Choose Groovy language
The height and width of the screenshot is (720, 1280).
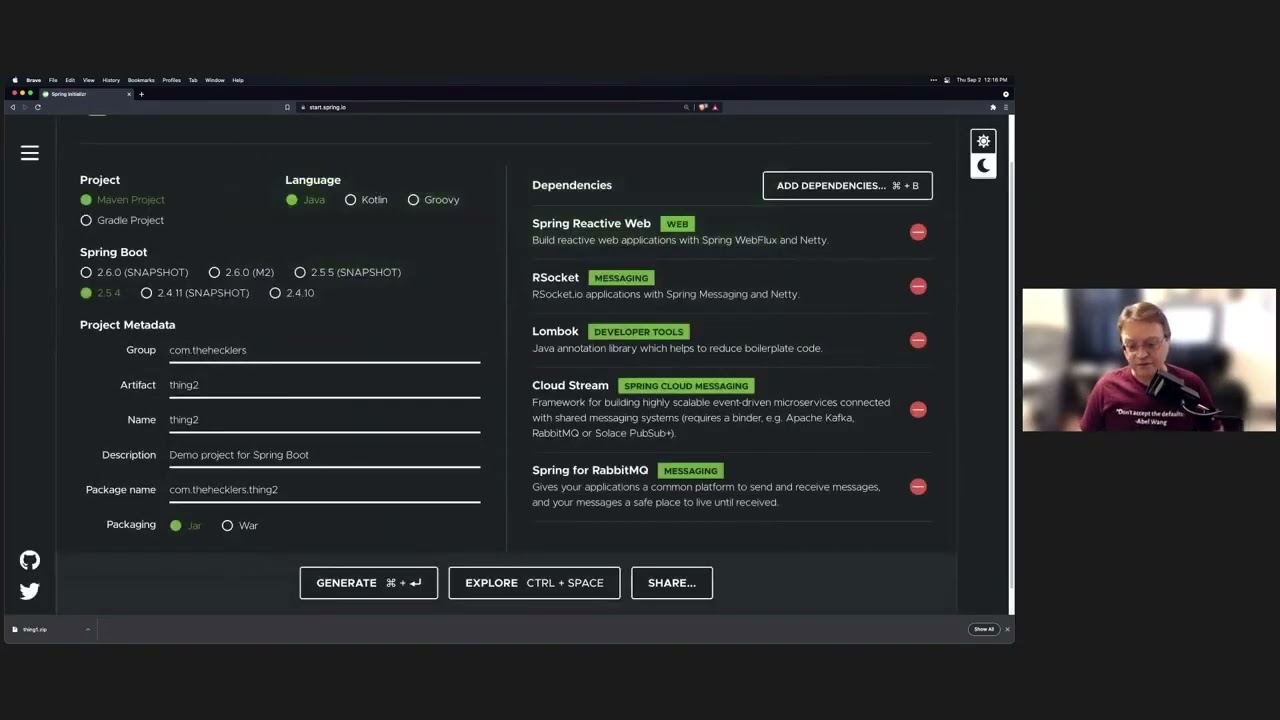coord(433,200)
